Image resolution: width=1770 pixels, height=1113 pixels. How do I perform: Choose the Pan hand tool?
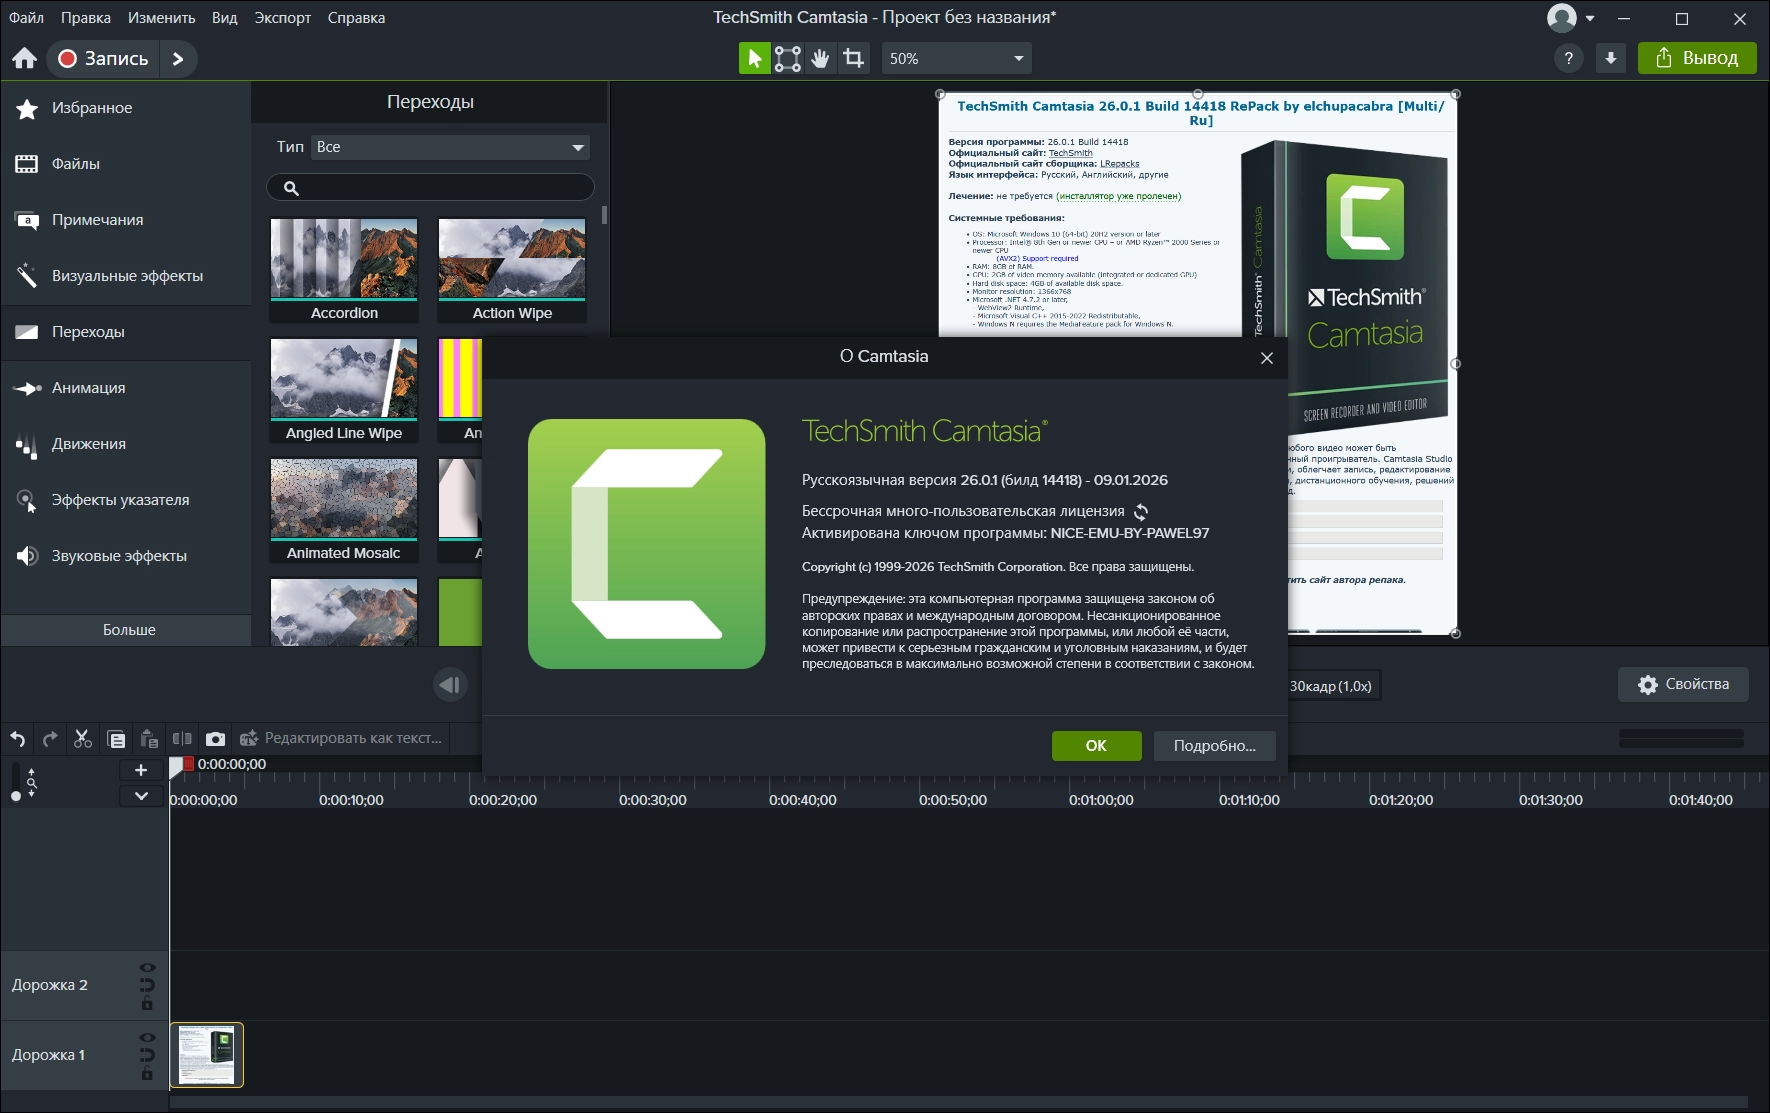(x=820, y=59)
